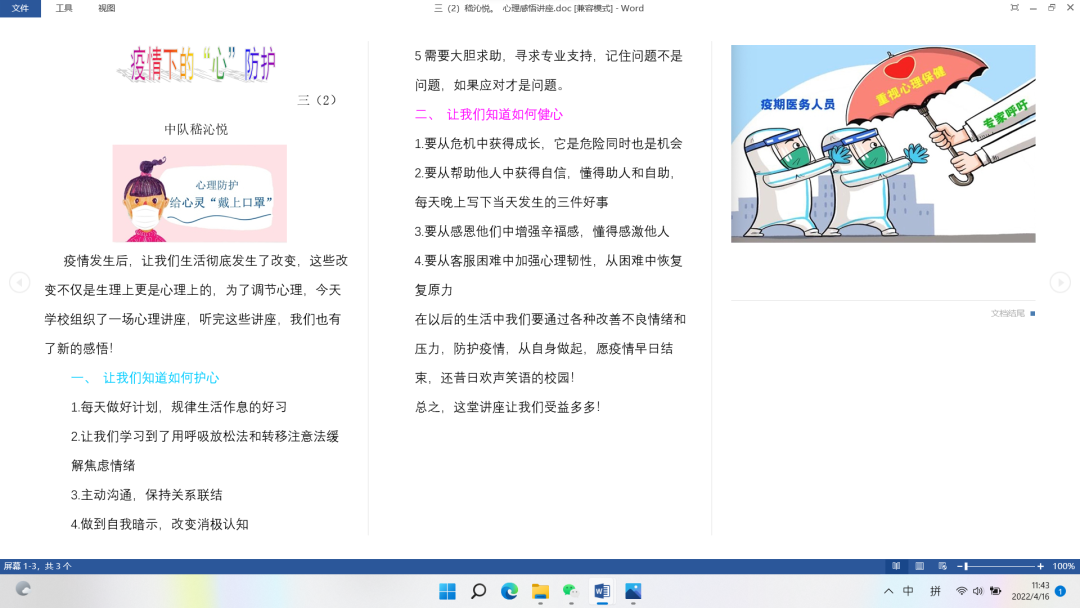The width and height of the screenshot is (1080, 608).
Task: Switch to Print Layout view
Action: (919, 566)
